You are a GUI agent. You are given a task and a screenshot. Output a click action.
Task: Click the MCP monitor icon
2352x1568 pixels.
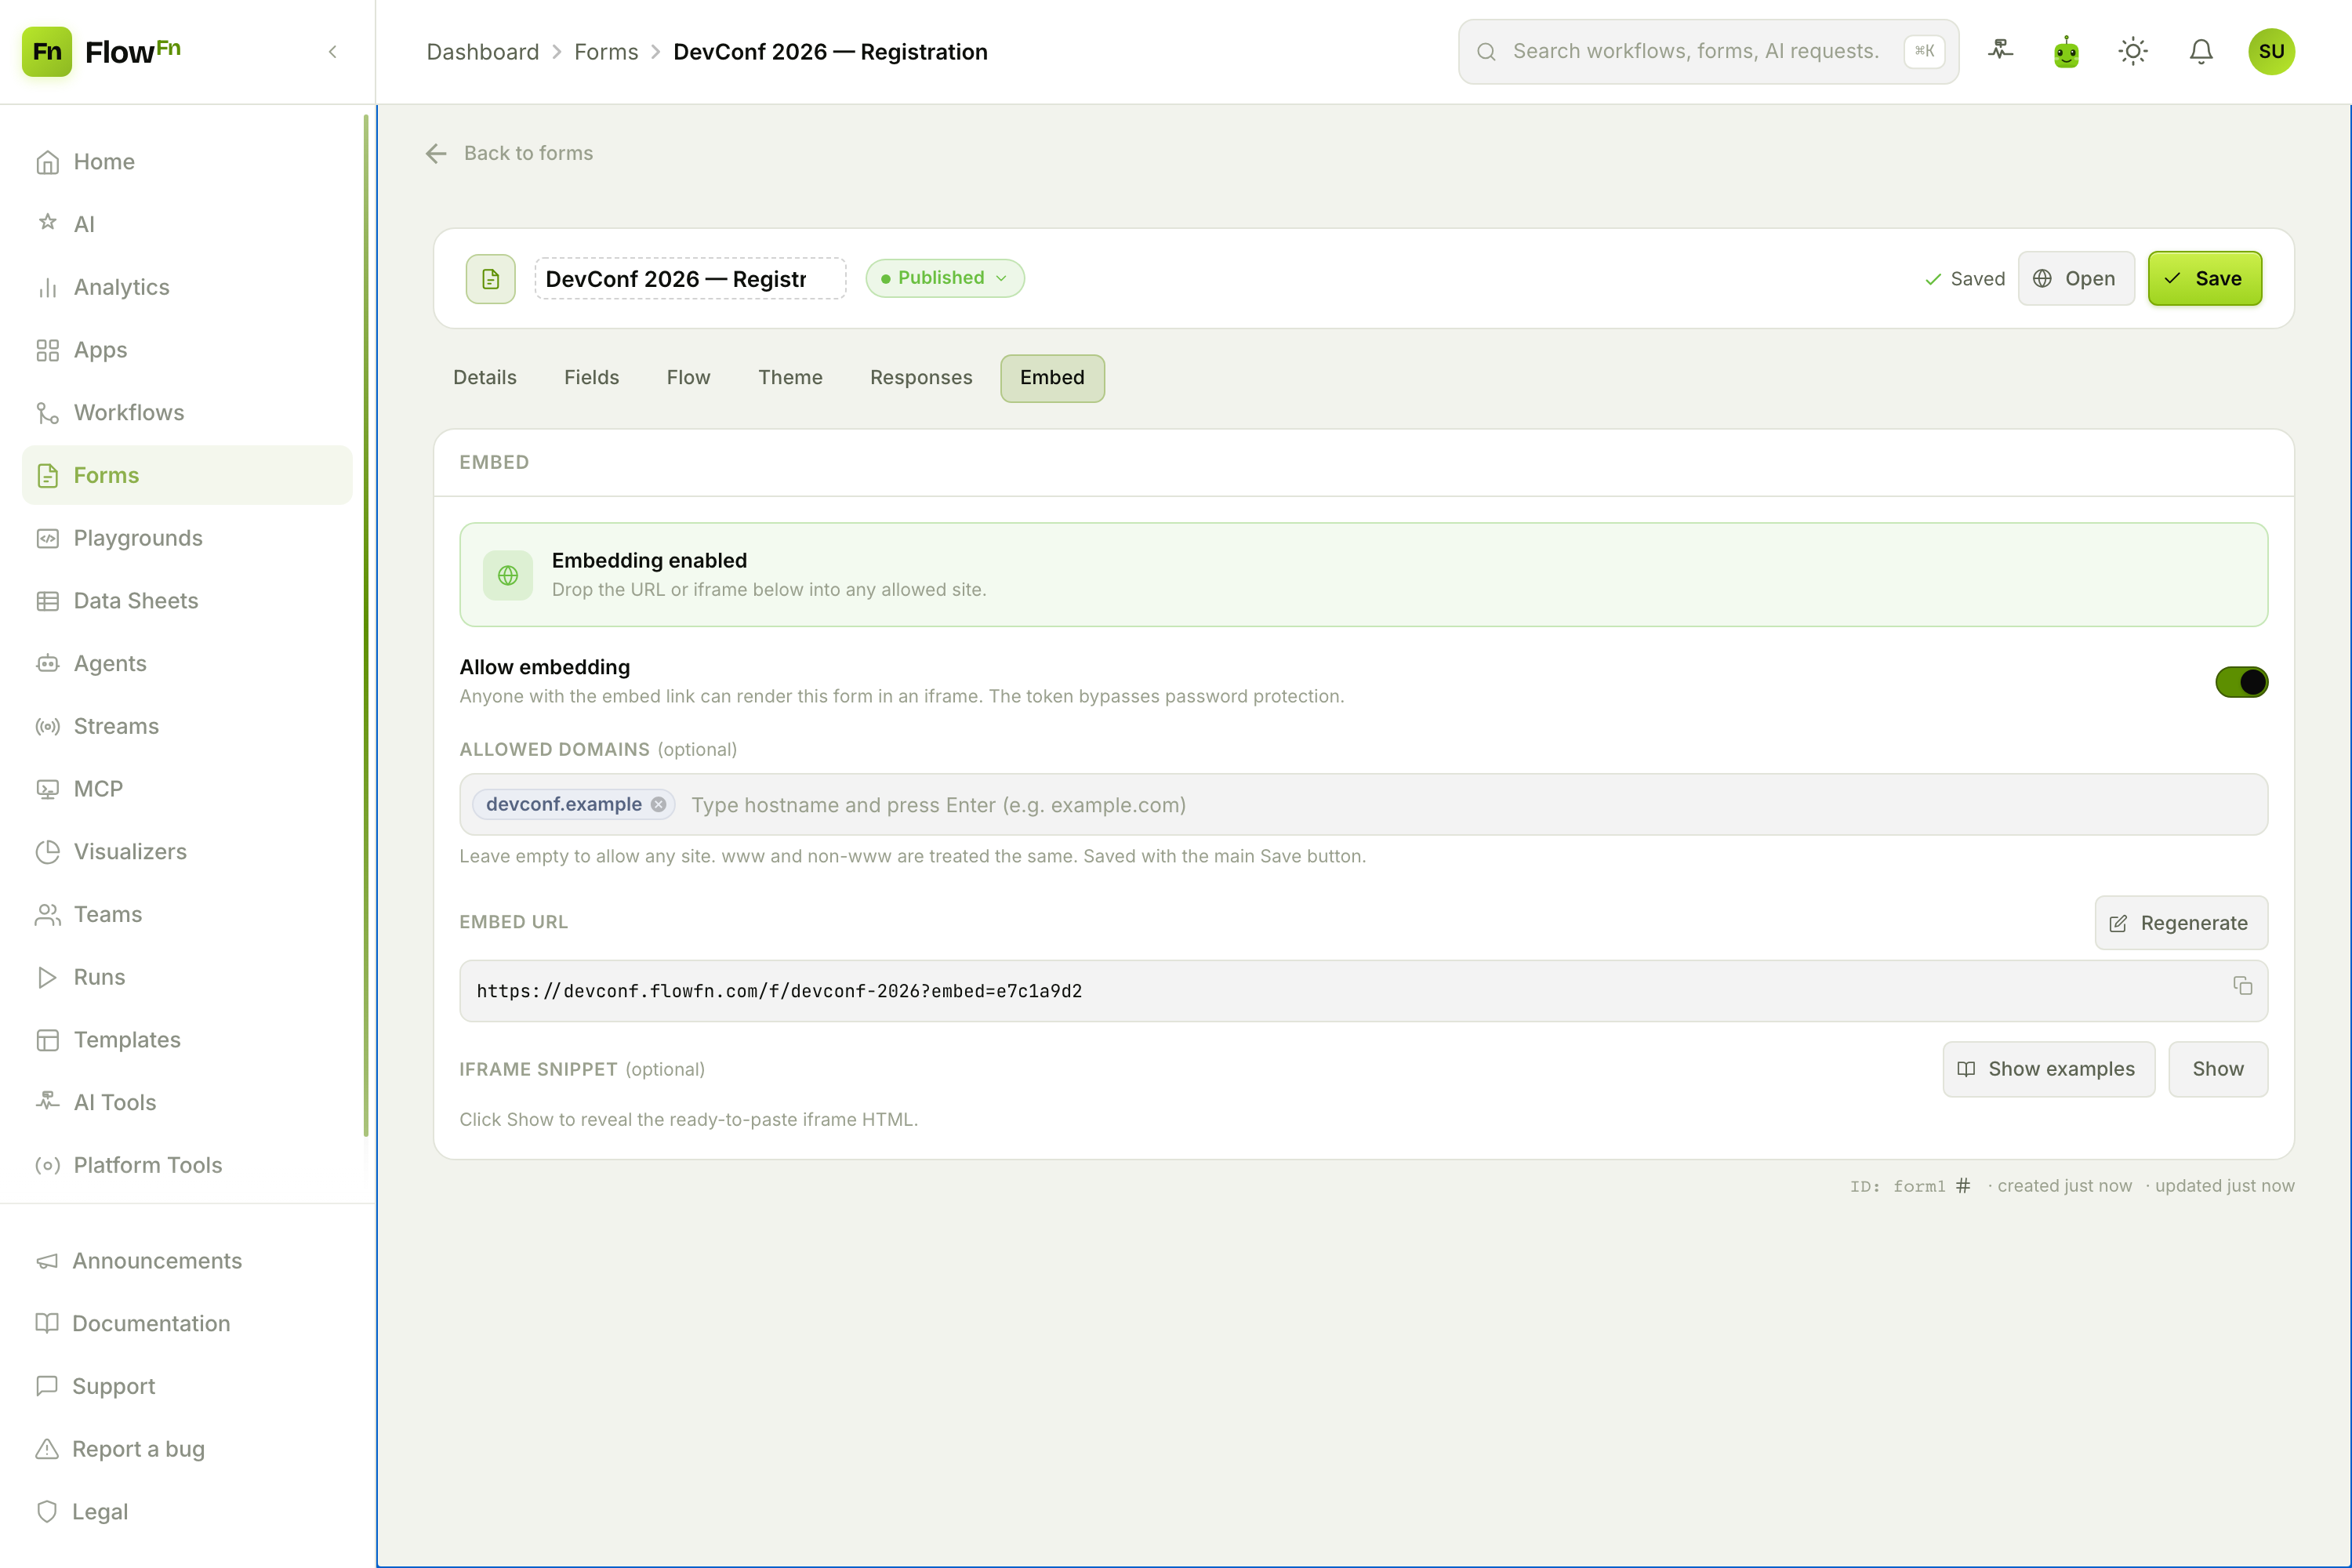point(47,789)
